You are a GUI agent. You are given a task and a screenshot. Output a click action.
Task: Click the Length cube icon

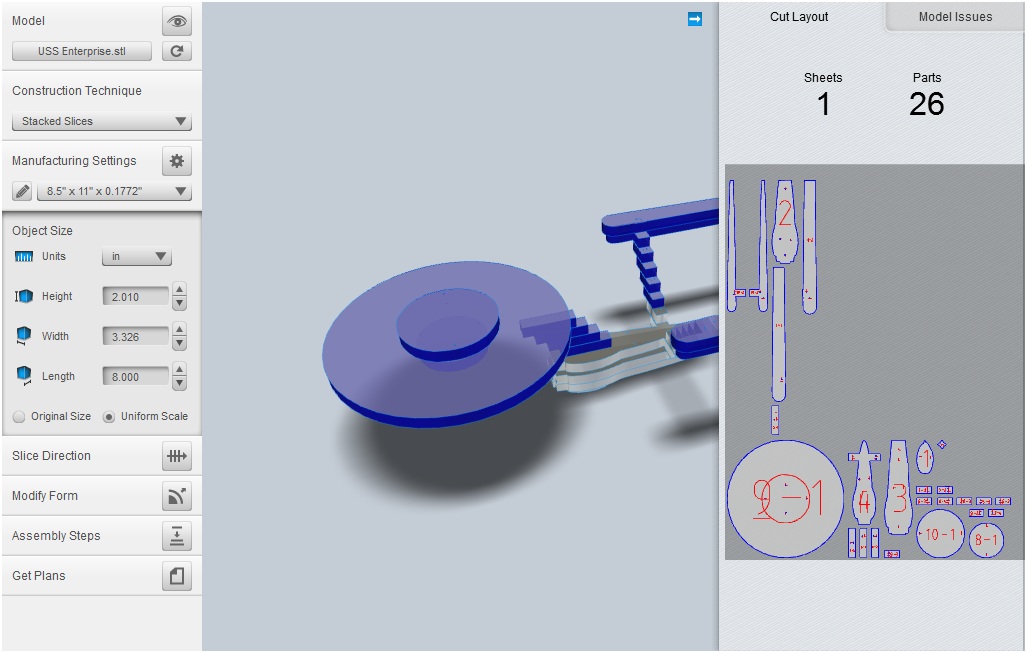[24, 376]
